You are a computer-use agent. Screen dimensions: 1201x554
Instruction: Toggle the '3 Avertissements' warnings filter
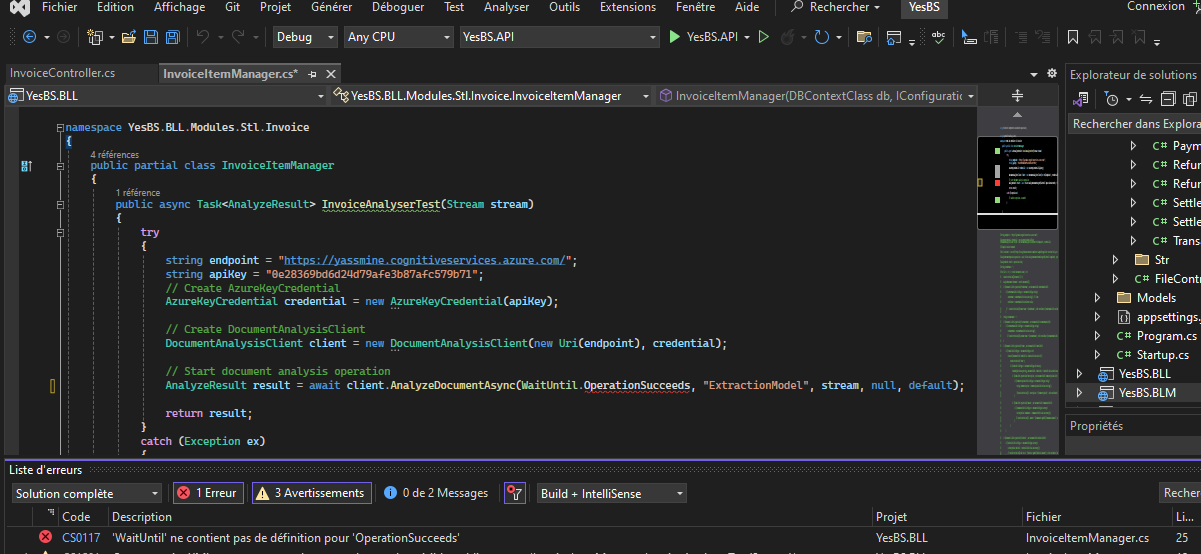(311, 493)
